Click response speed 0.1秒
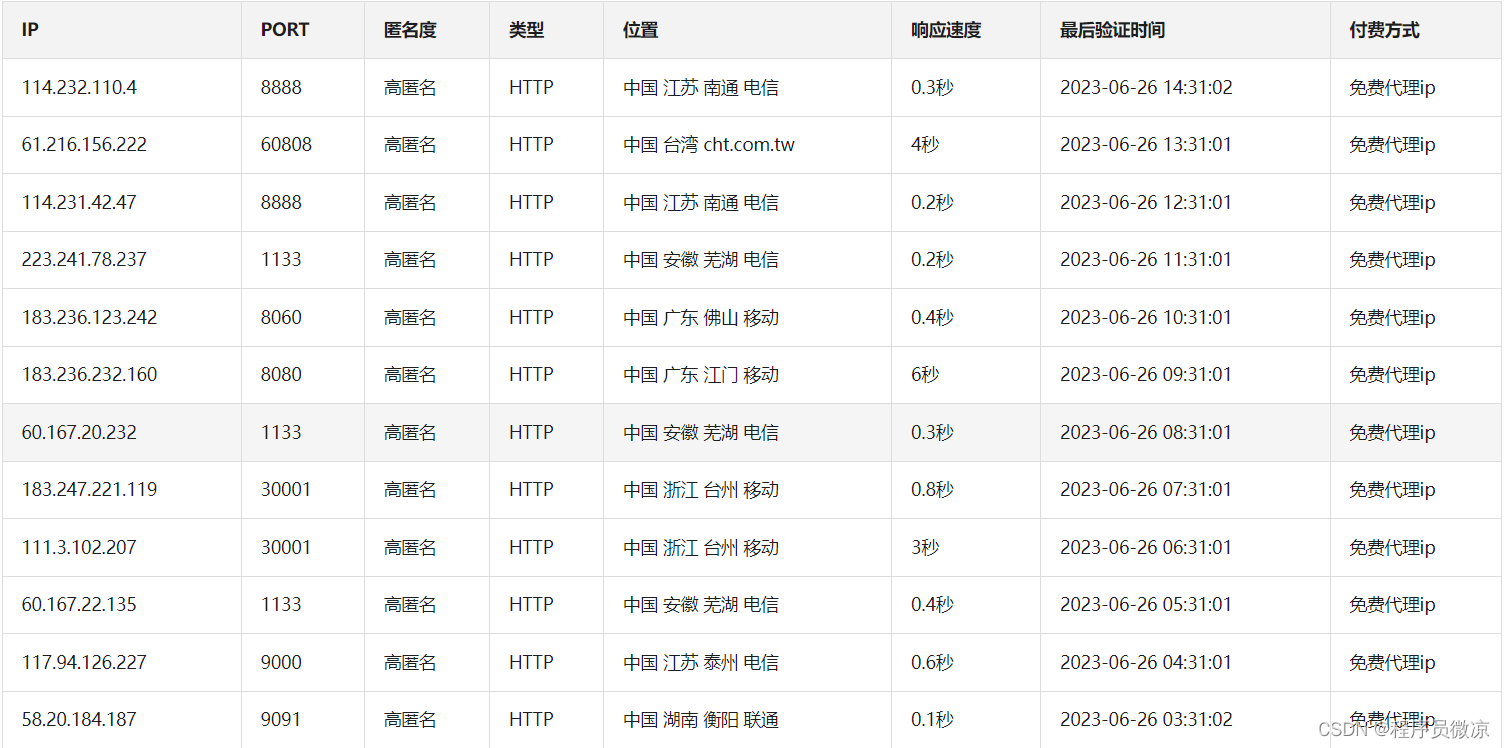This screenshot has width=1505, height=748. click(932, 719)
